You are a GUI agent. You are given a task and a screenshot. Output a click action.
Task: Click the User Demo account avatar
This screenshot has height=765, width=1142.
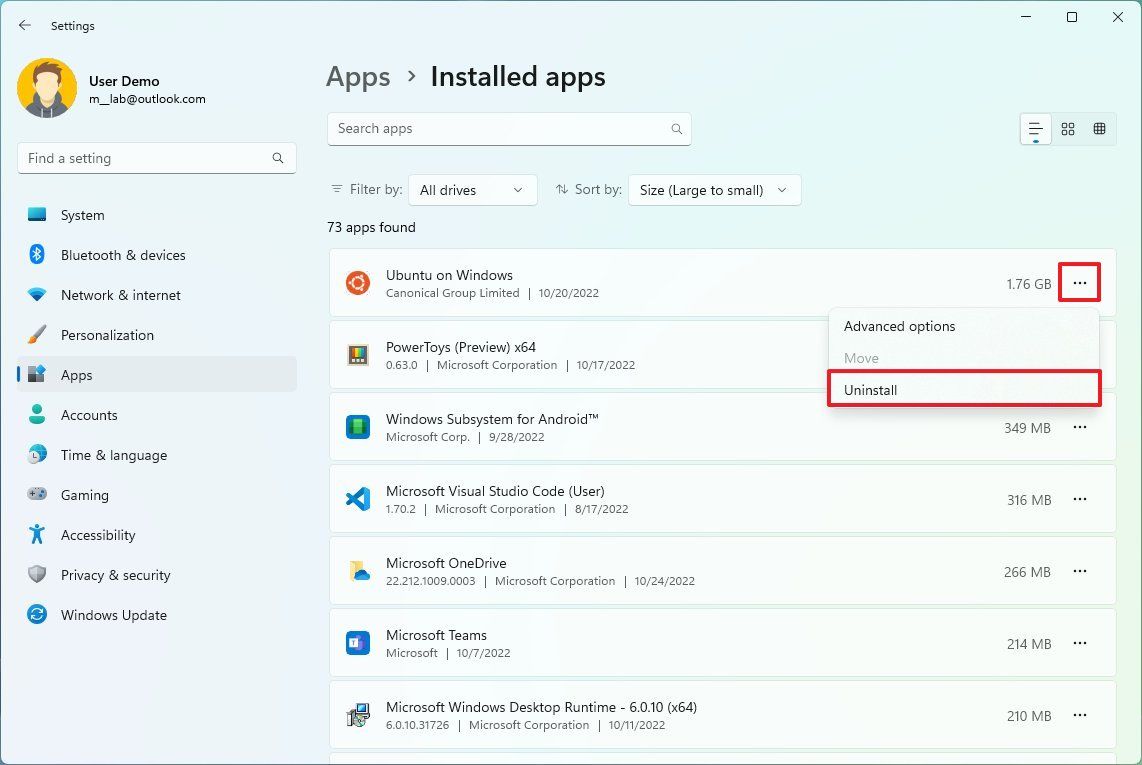click(47, 88)
